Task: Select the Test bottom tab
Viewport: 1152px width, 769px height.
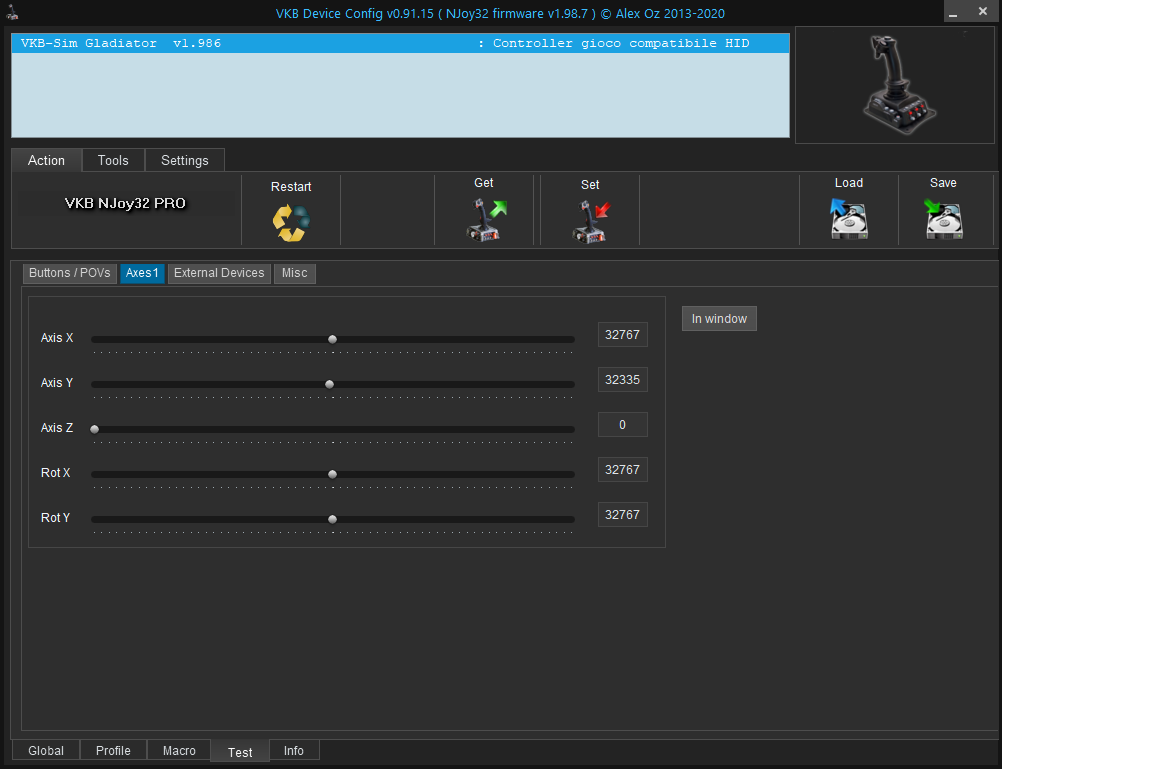Action: [x=240, y=752]
